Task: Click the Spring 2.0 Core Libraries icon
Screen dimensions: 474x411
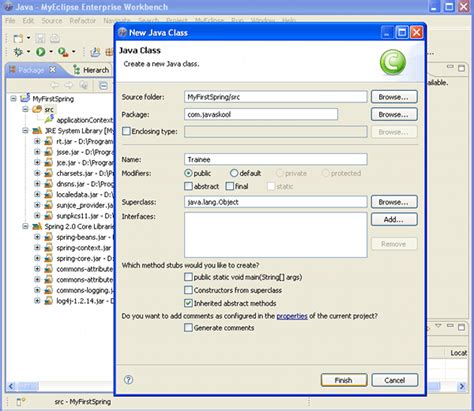Action: [x=37, y=227]
